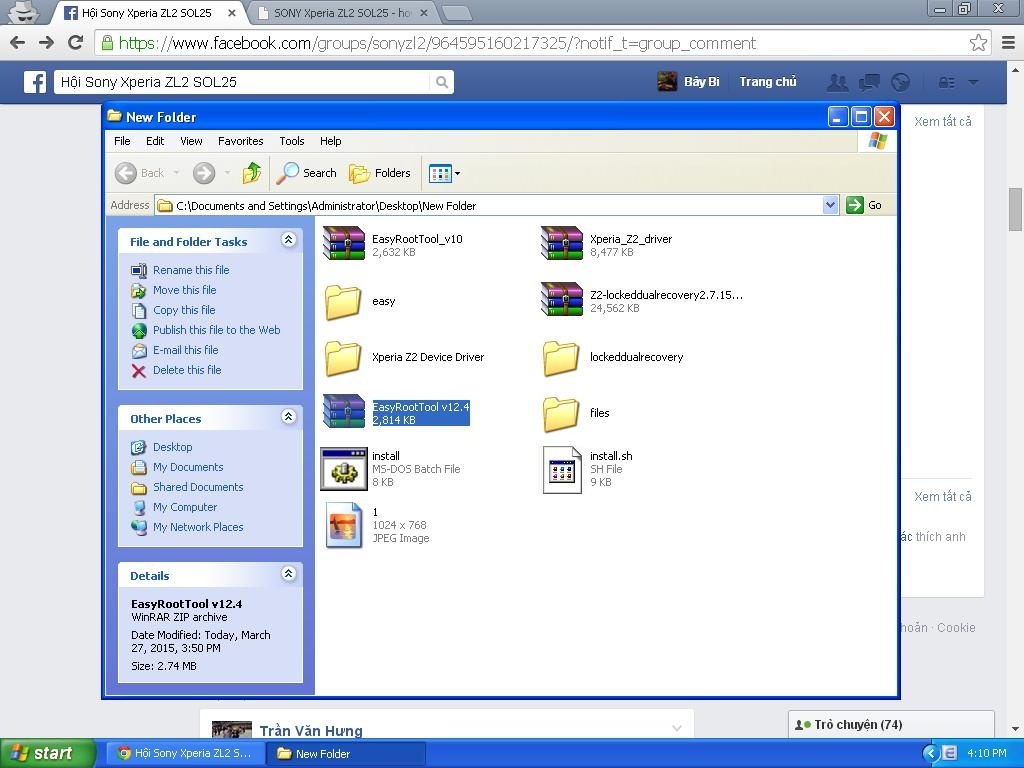Viewport: 1024px width, 768px height.
Task: Select the easy folder icon
Action: click(344, 300)
